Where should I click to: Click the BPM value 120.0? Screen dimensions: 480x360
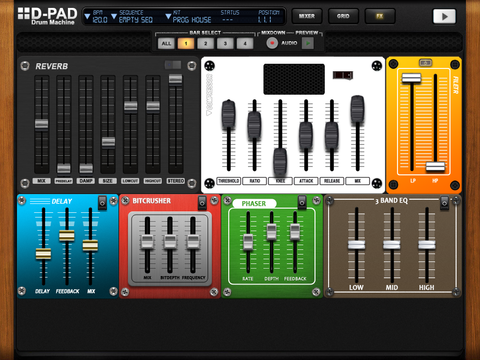(x=100, y=20)
